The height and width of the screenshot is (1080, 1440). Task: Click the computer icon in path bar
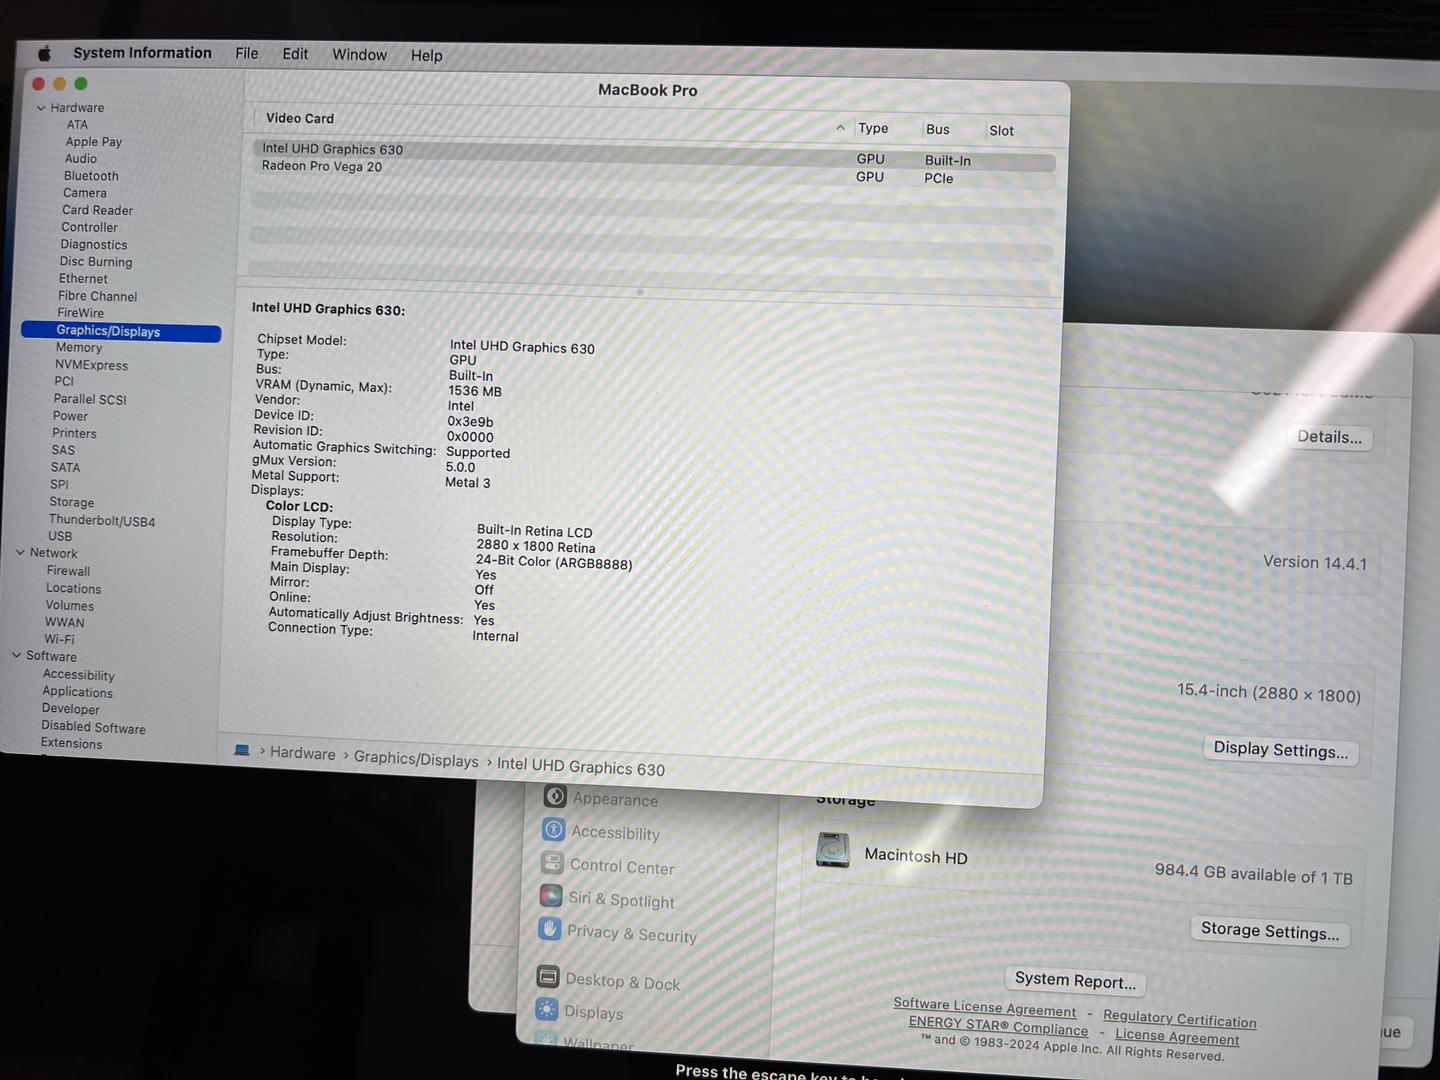point(242,750)
